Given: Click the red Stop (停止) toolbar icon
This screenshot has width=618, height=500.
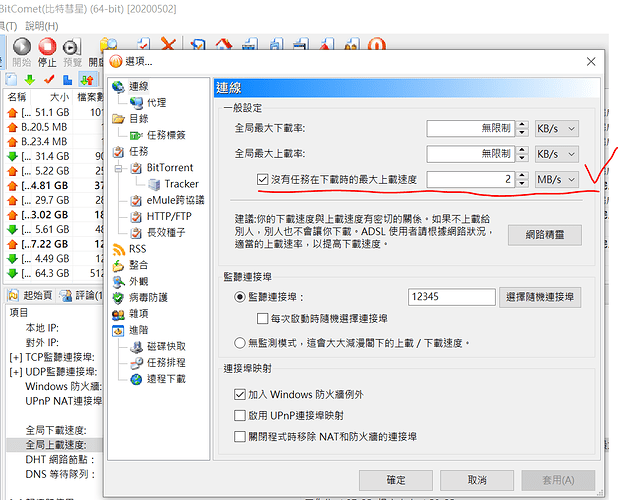Looking at the screenshot, I should (47, 47).
